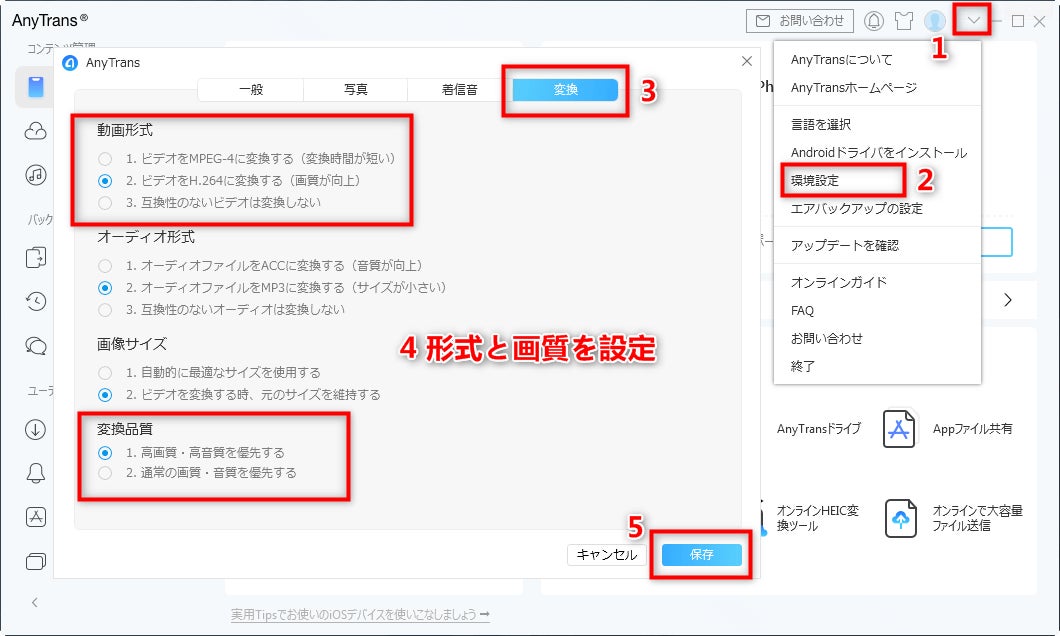1060x636 pixels.
Task: Open the title bar dropdown arrow menu
Action: [x=973, y=20]
